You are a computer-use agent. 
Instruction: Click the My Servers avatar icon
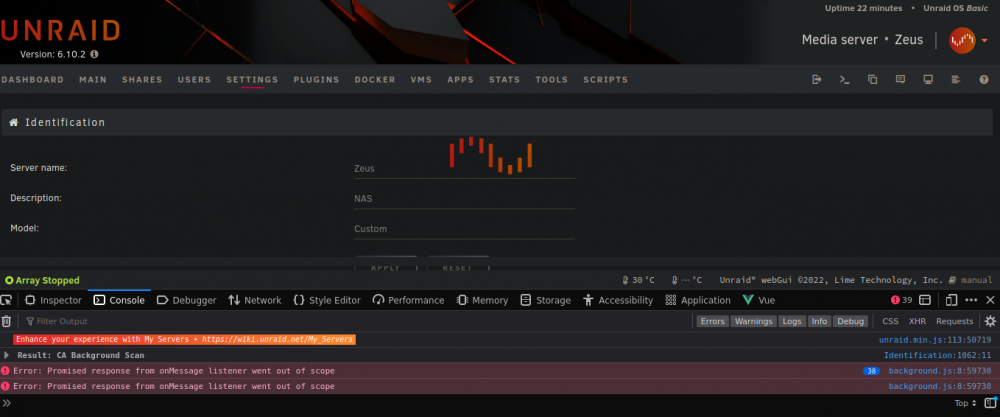[x=962, y=40]
